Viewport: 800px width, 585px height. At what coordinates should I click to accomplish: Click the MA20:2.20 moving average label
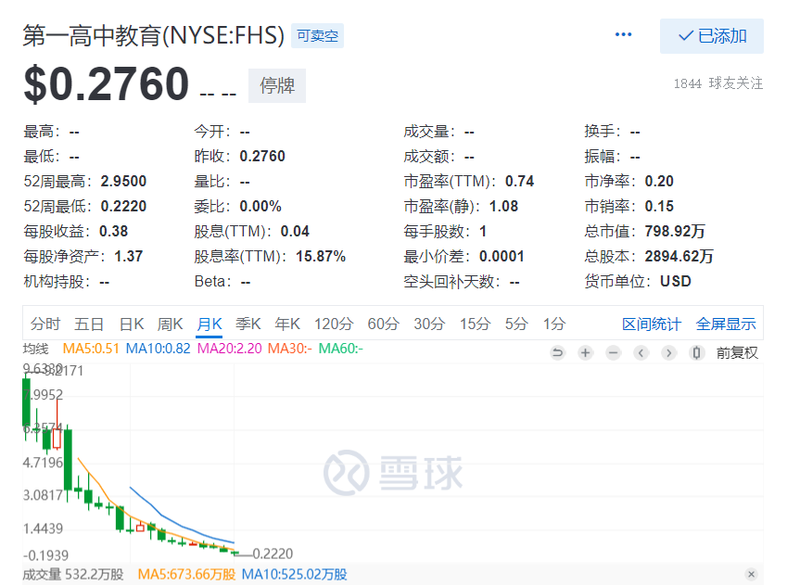coord(230,349)
